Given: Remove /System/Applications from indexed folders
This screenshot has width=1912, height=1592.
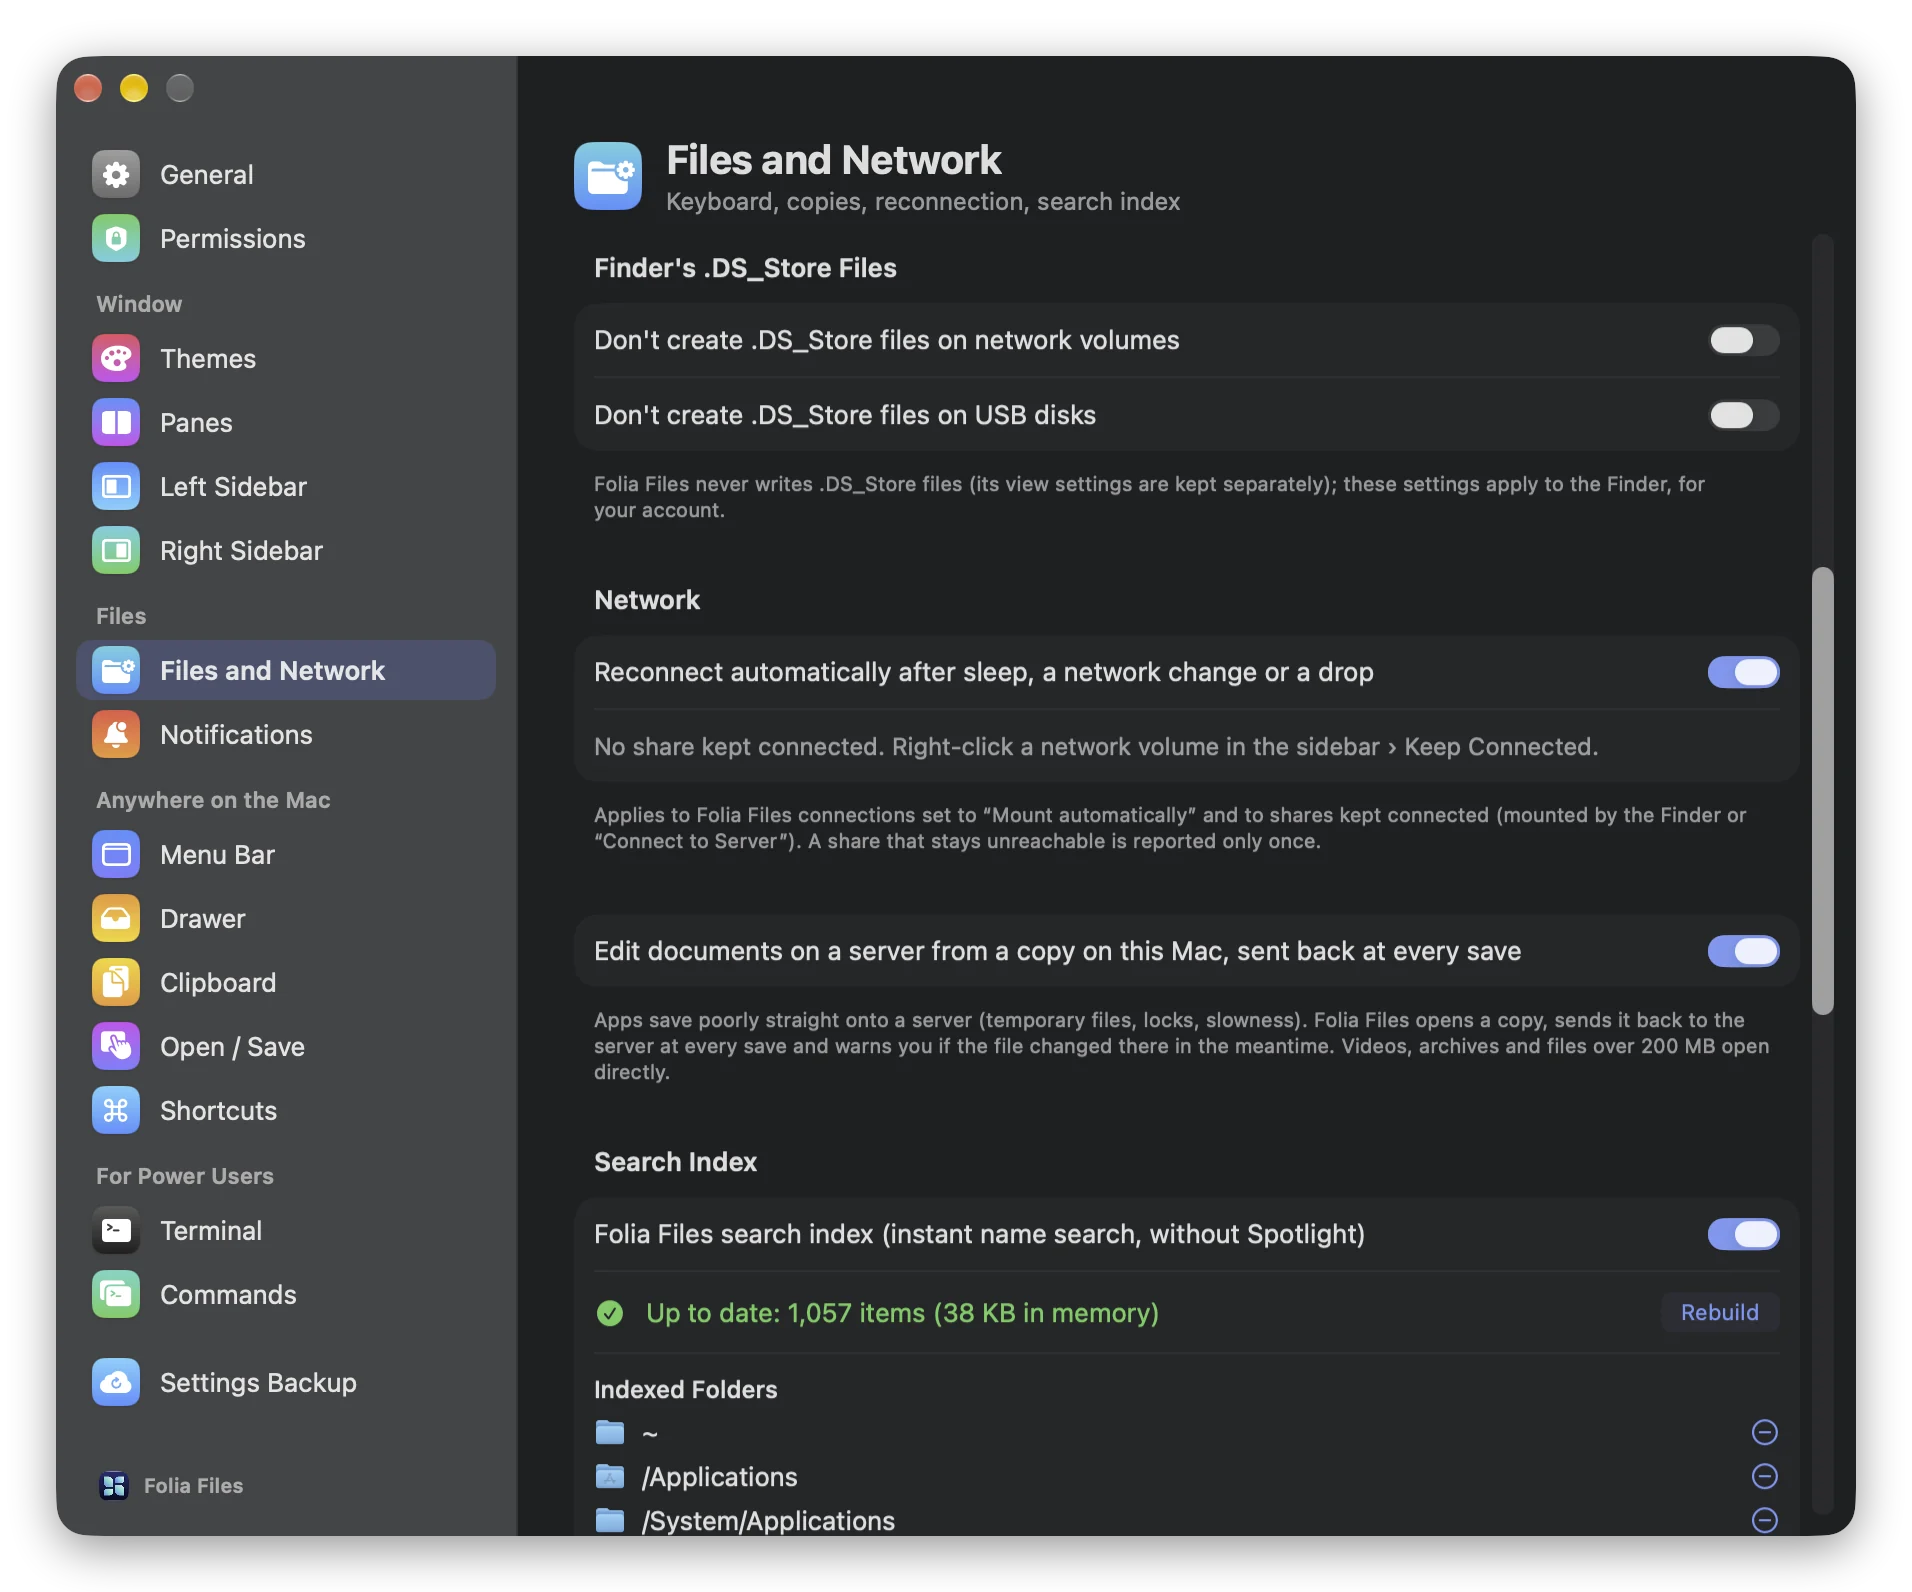Looking at the screenshot, I should point(1765,1521).
